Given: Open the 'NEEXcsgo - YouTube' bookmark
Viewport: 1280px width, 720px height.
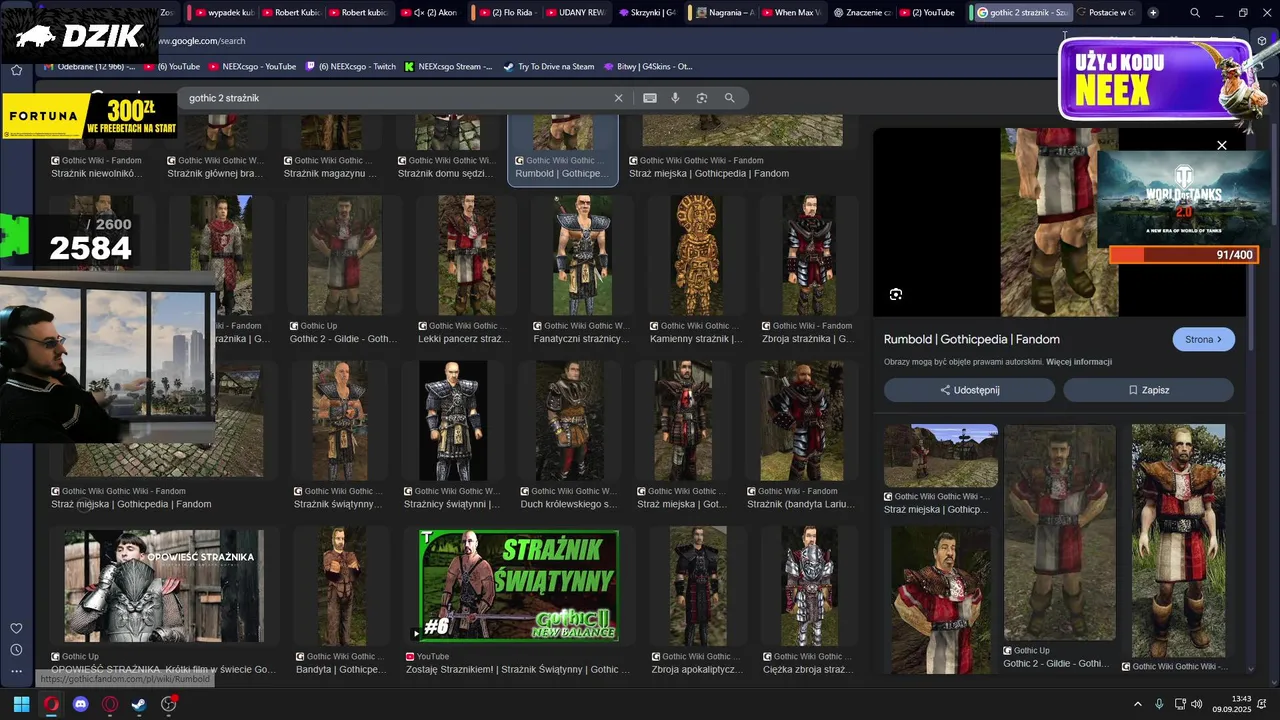Looking at the screenshot, I should [x=252, y=67].
